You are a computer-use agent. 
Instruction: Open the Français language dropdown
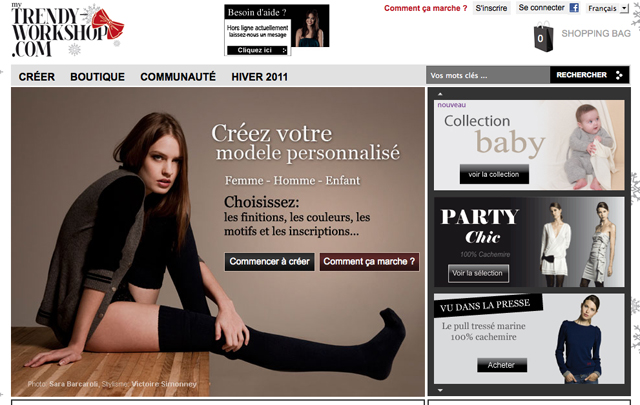[x=607, y=8]
